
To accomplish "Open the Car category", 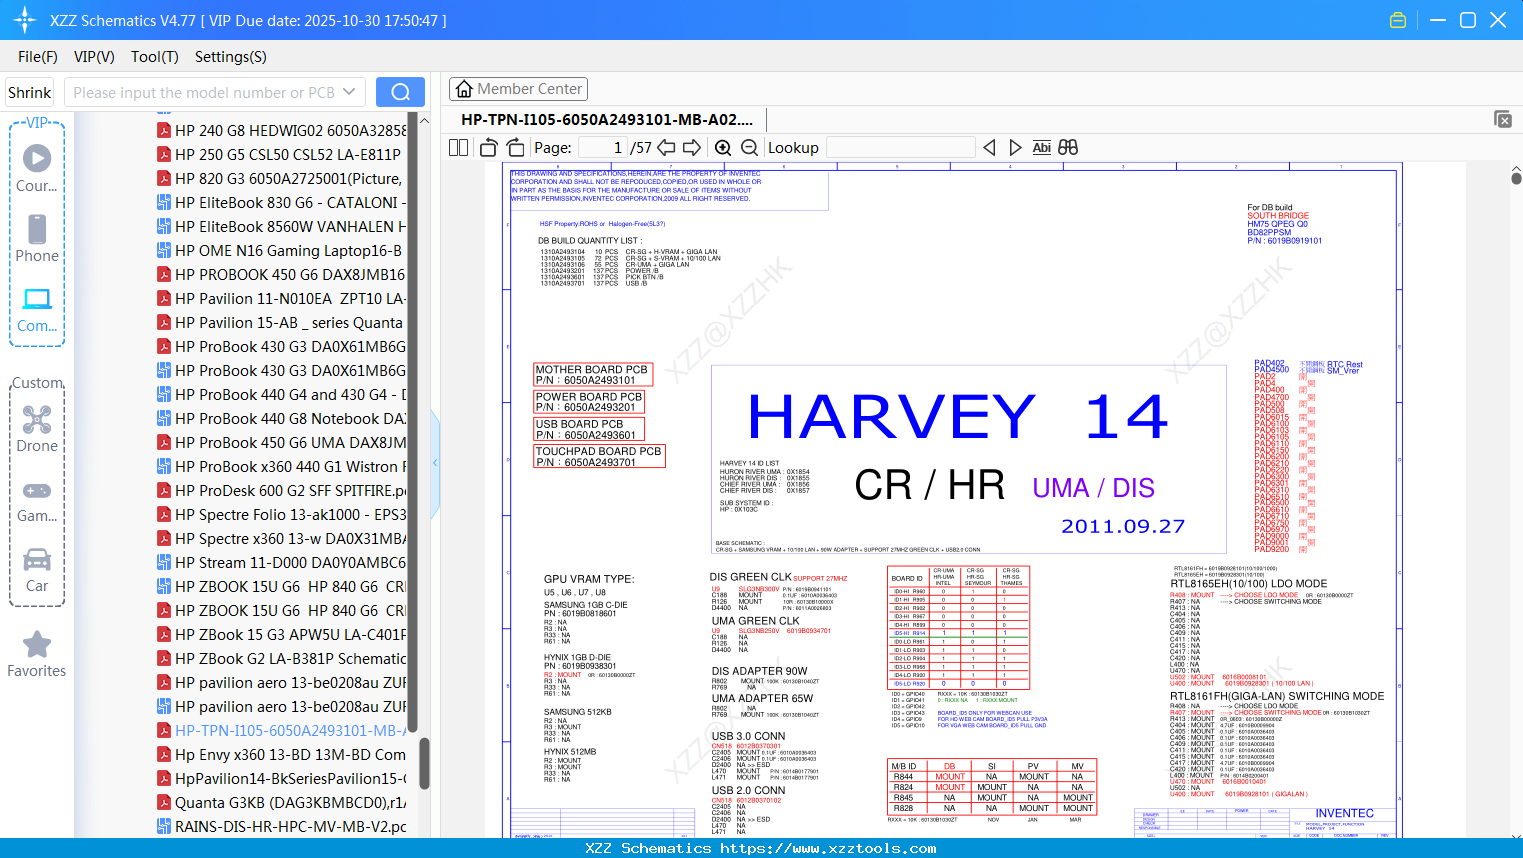I will point(37,559).
